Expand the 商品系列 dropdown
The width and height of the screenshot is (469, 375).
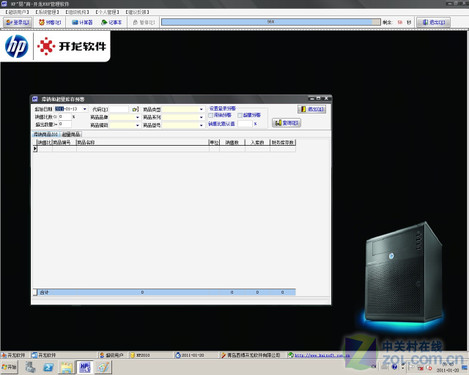201,117
